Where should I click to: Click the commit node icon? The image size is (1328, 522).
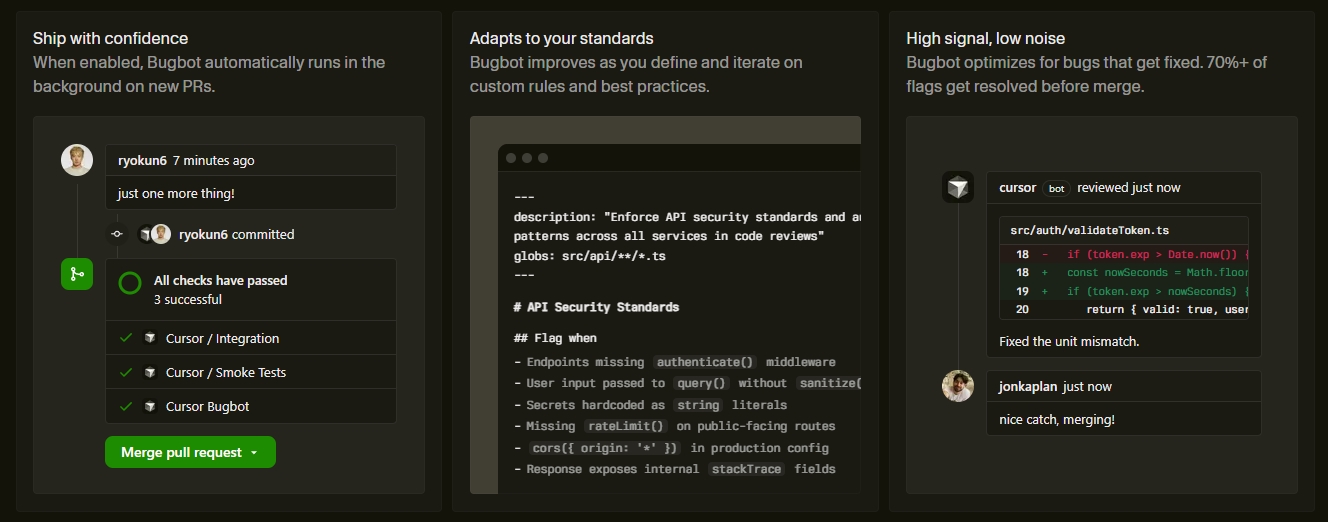(x=117, y=234)
